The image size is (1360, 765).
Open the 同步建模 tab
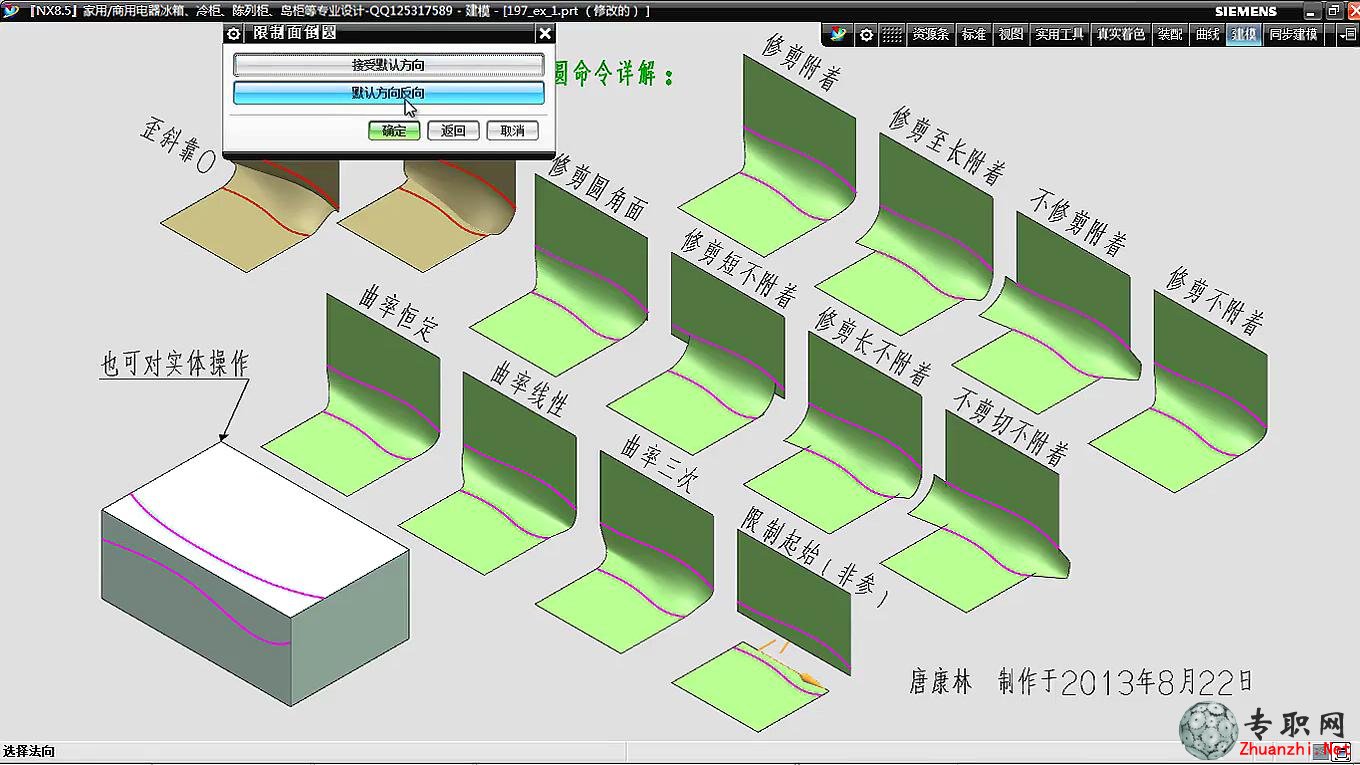tap(1292, 35)
